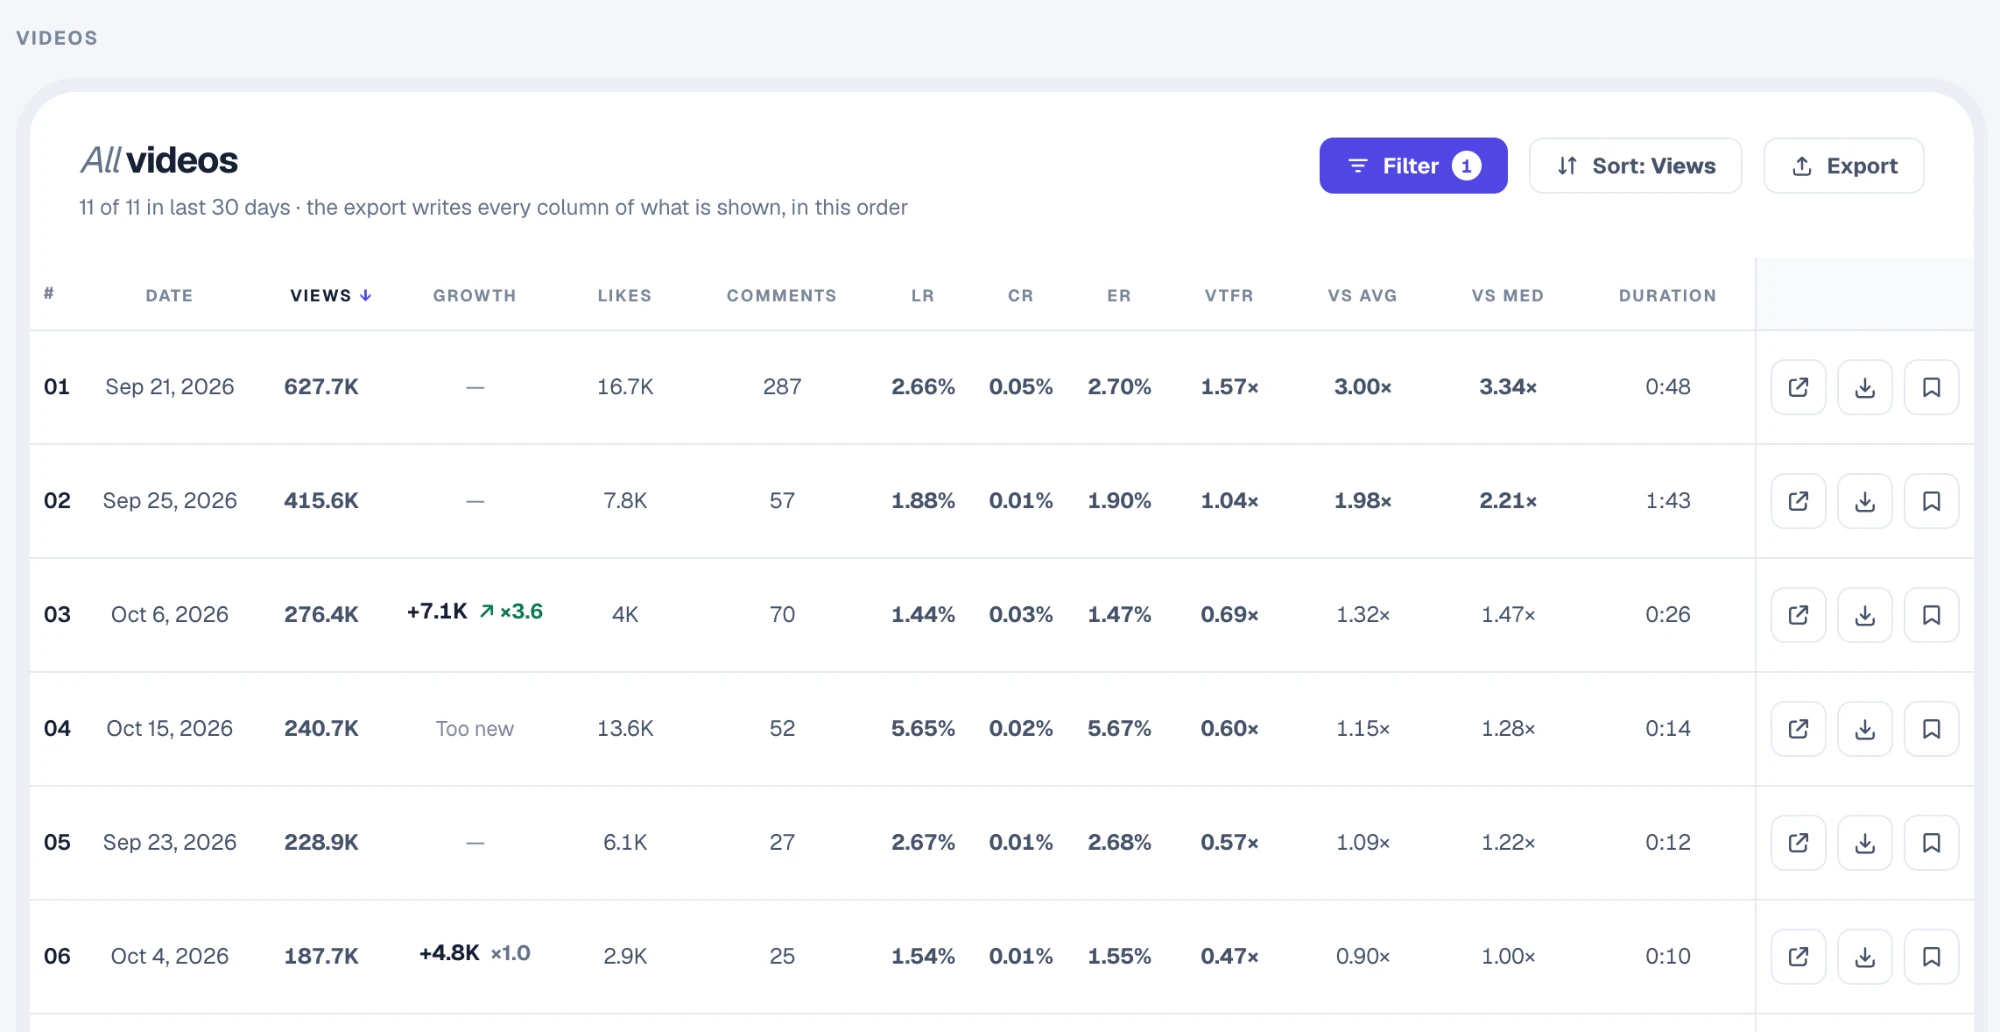Select the 627.7K views cell
Viewport: 2000px width, 1032px height.
321,387
